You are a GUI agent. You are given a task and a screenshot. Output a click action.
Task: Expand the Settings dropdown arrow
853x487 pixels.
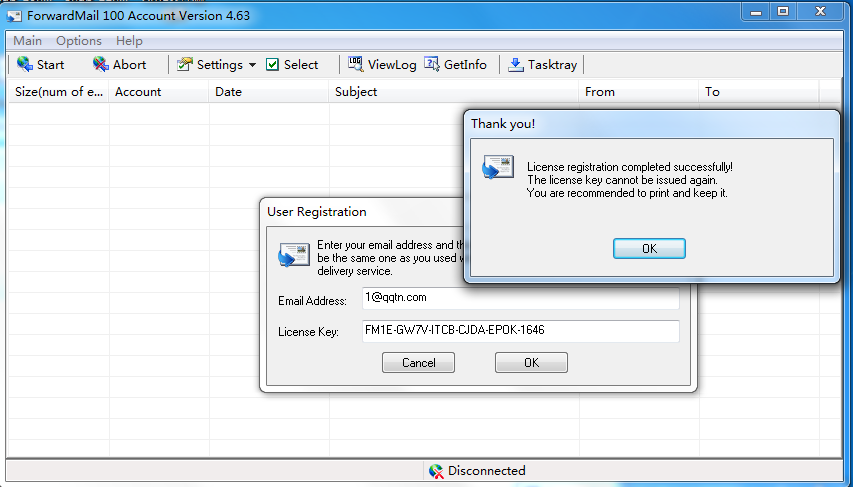point(252,65)
